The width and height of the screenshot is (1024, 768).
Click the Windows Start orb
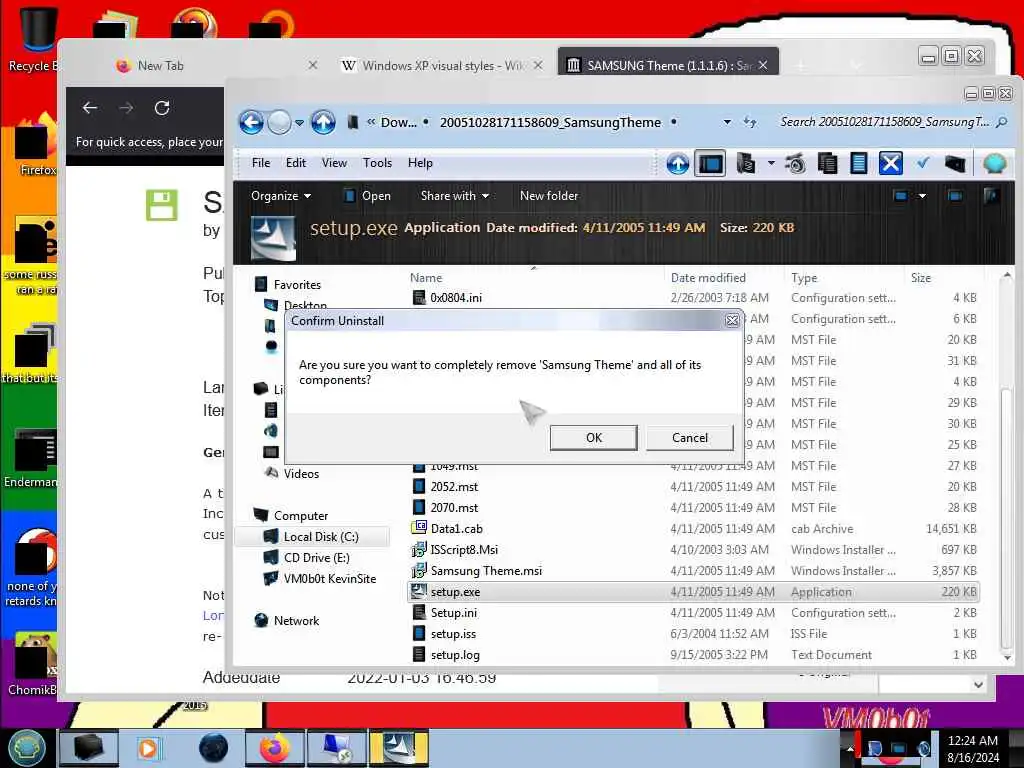click(x=26, y=747)
